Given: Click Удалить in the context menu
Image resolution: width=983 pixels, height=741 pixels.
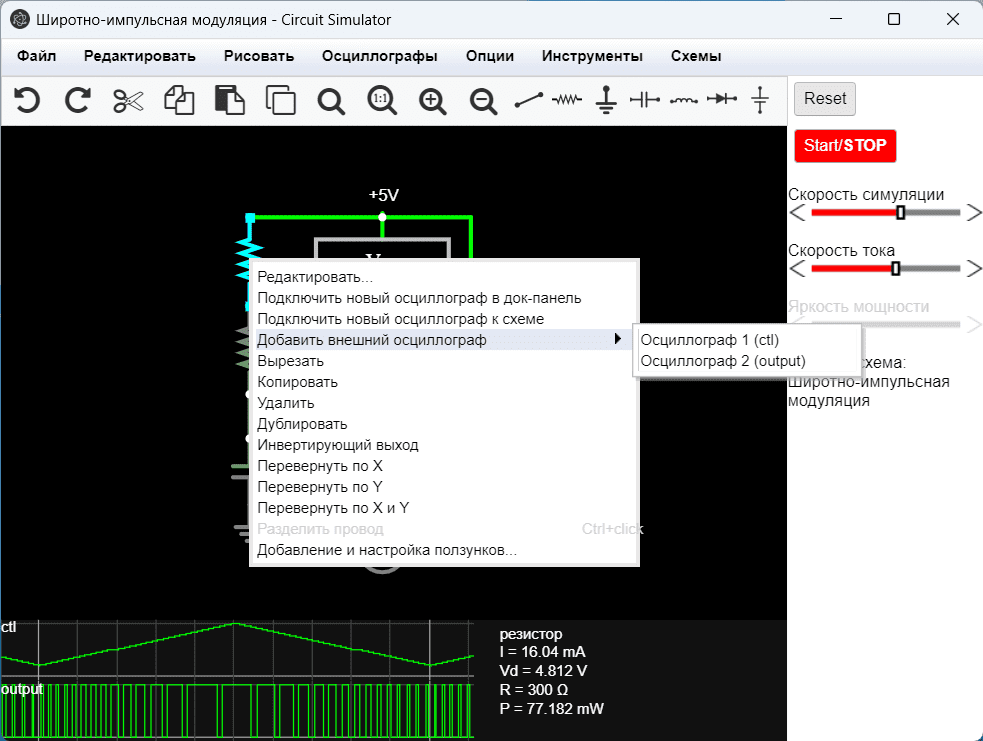Looking at the screenshot, I should point(286,403).
